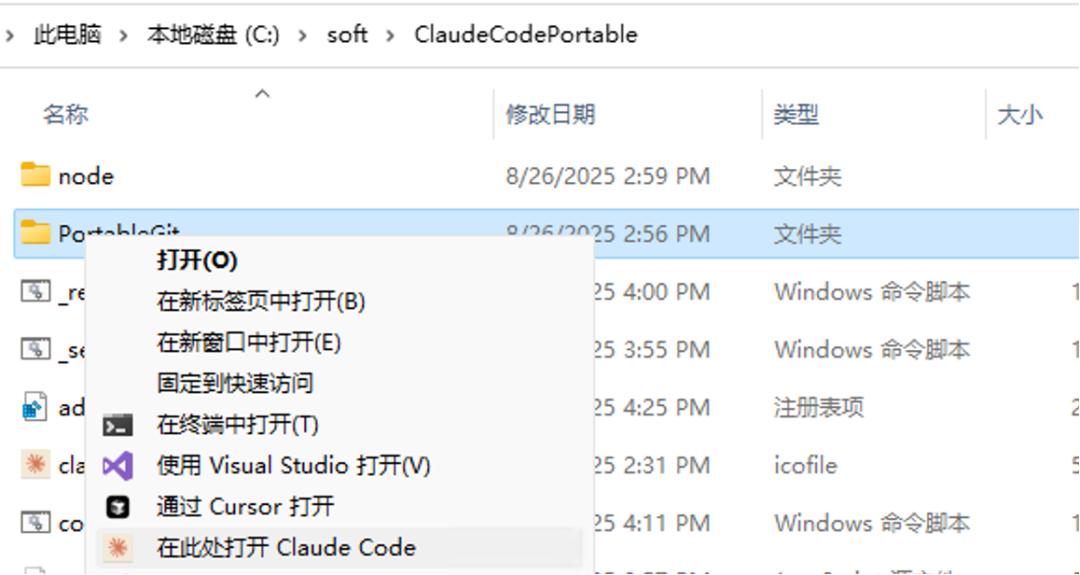Choose 在此处打开 Claude Code entry
Image resolution: width=1080 pixels, height=575 pixels.
pyautogui.click(x=286, y=548)
